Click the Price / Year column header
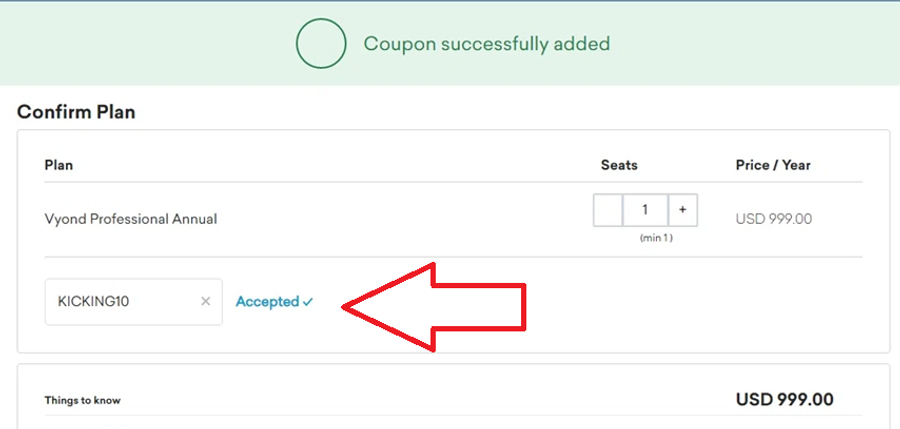The width and height of the screenshot is (900, 429). click(773, 165)
